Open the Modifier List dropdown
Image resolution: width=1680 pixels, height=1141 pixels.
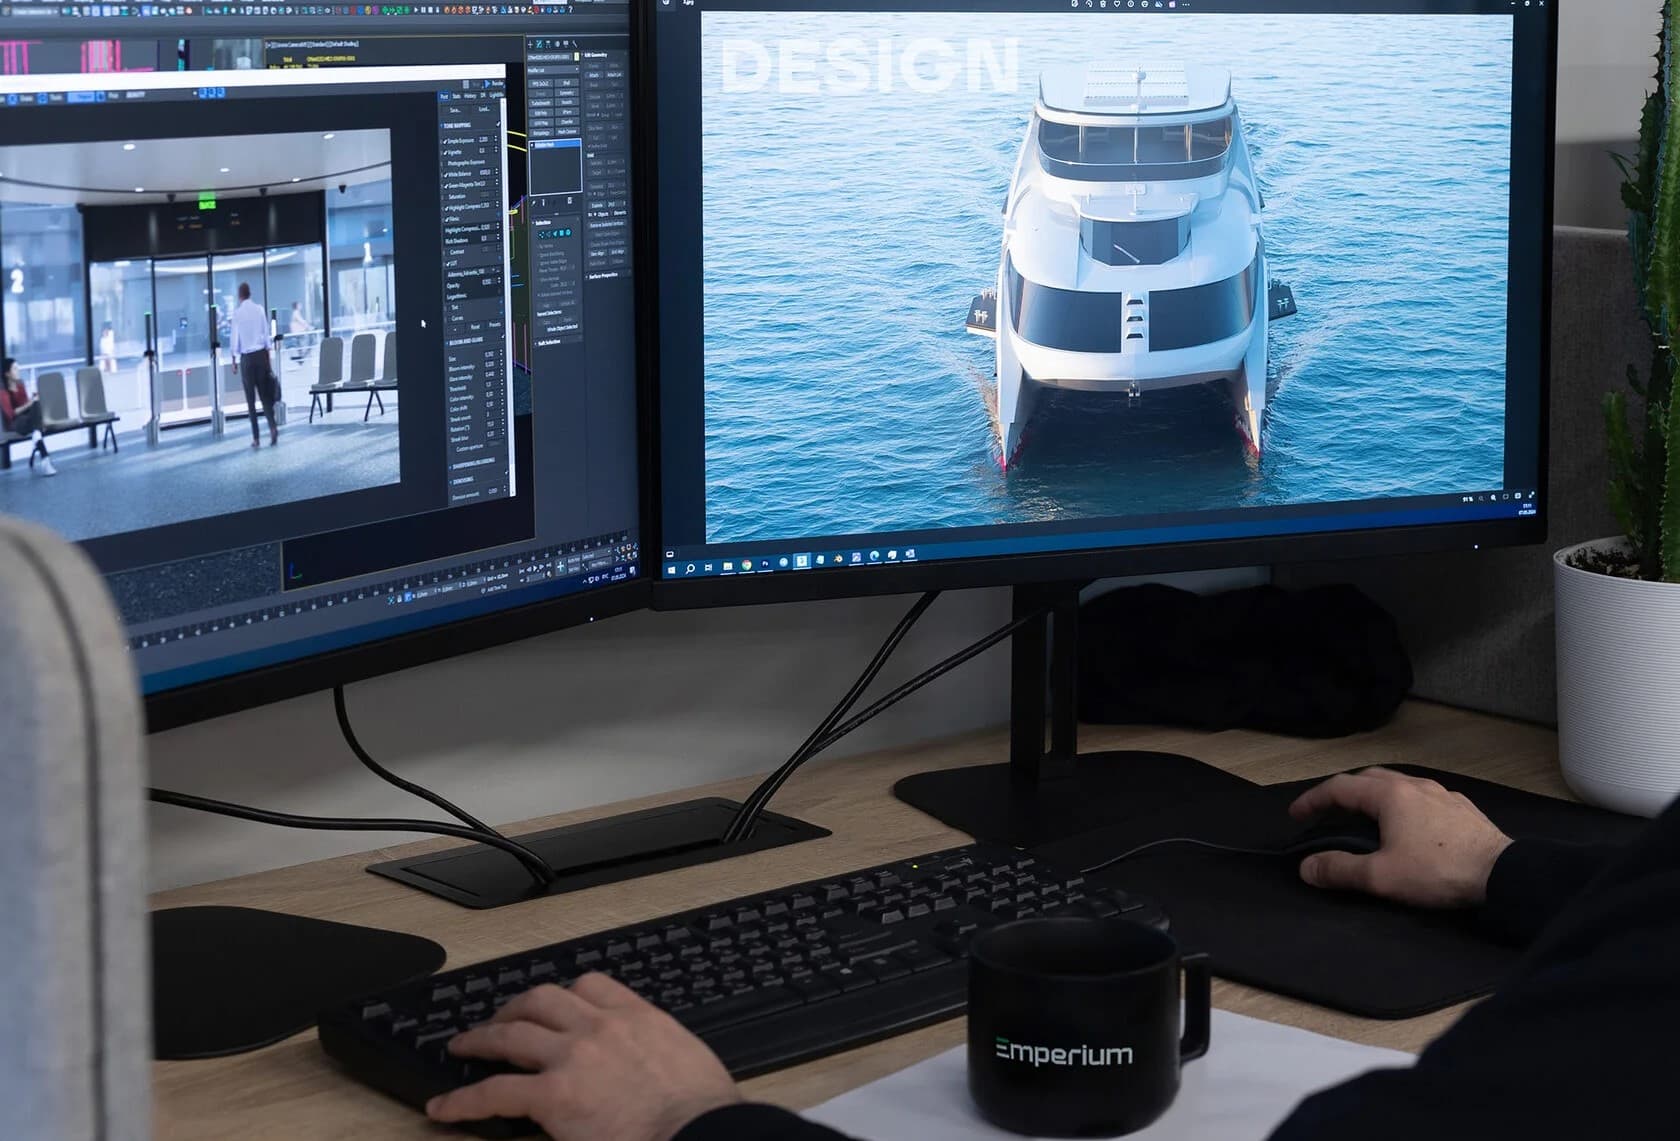click(x=551, y=71)
